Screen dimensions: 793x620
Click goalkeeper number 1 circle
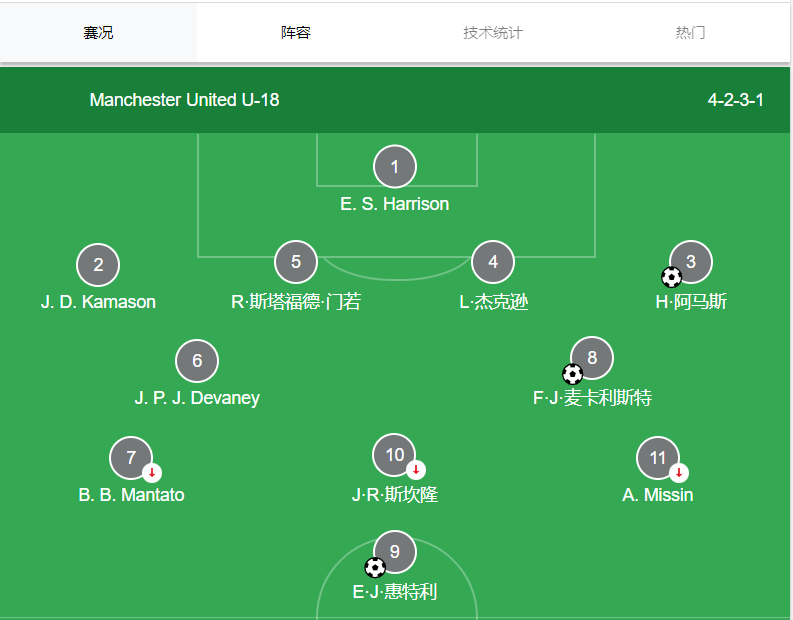click(x=395, y=167)
